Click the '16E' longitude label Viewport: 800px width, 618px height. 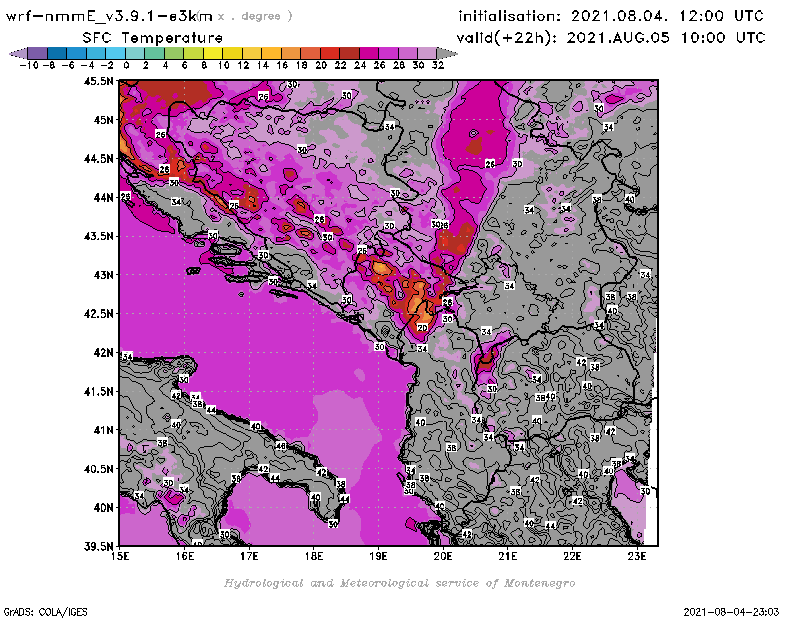[x=185, y=556]
